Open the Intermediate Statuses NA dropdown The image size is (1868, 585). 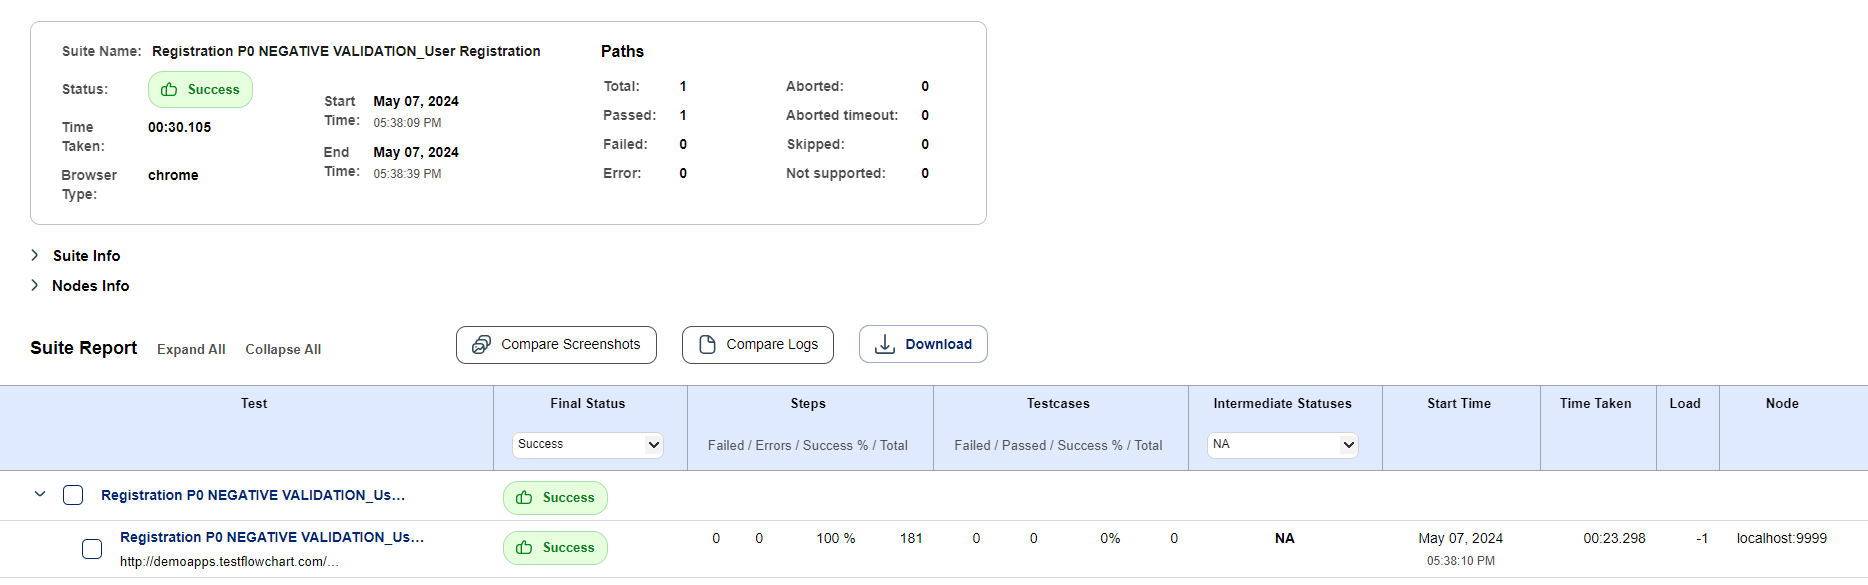(1283, 445)
